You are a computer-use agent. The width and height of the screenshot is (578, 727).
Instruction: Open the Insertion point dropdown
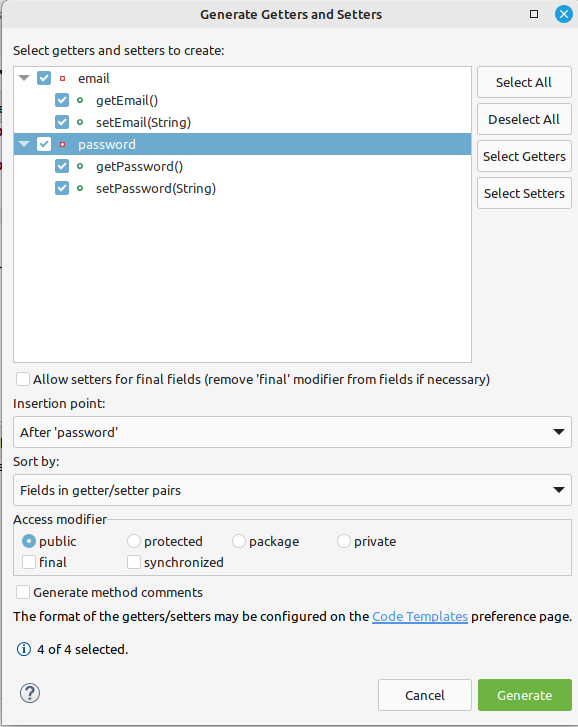pos(292,432)
